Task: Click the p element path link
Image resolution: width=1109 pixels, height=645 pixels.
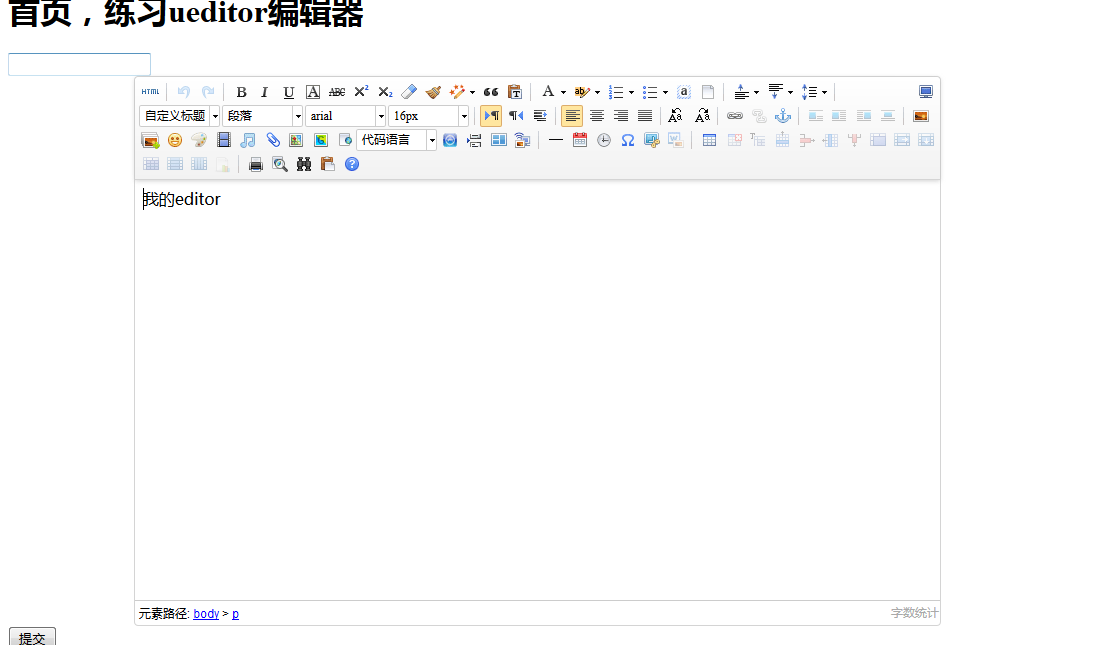Action: 236,614
